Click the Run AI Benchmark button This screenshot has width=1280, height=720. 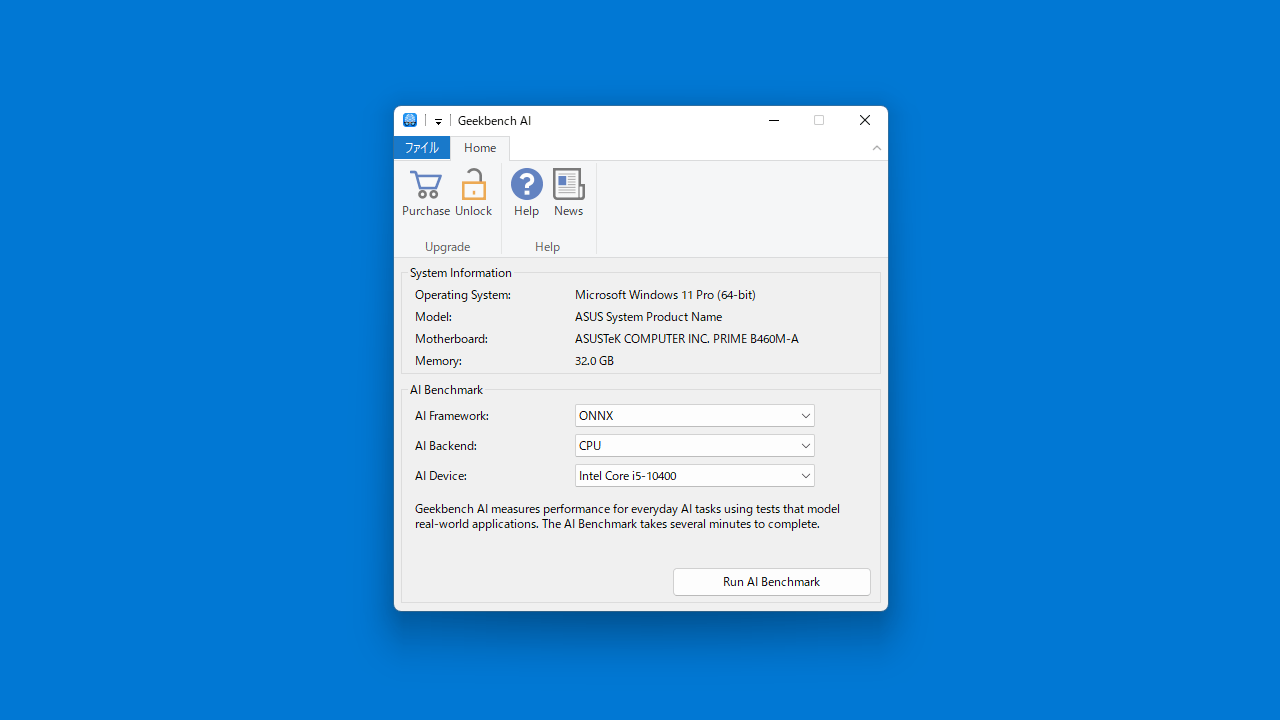pos(772,582)
